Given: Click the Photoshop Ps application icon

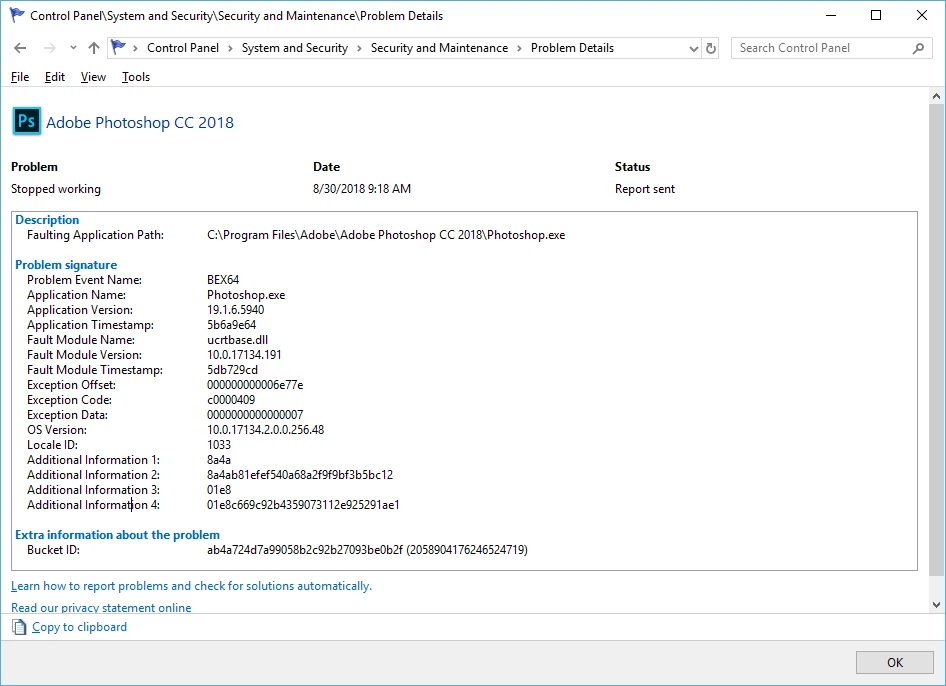Looking at the screenshot, I should [x=27, y=121].
